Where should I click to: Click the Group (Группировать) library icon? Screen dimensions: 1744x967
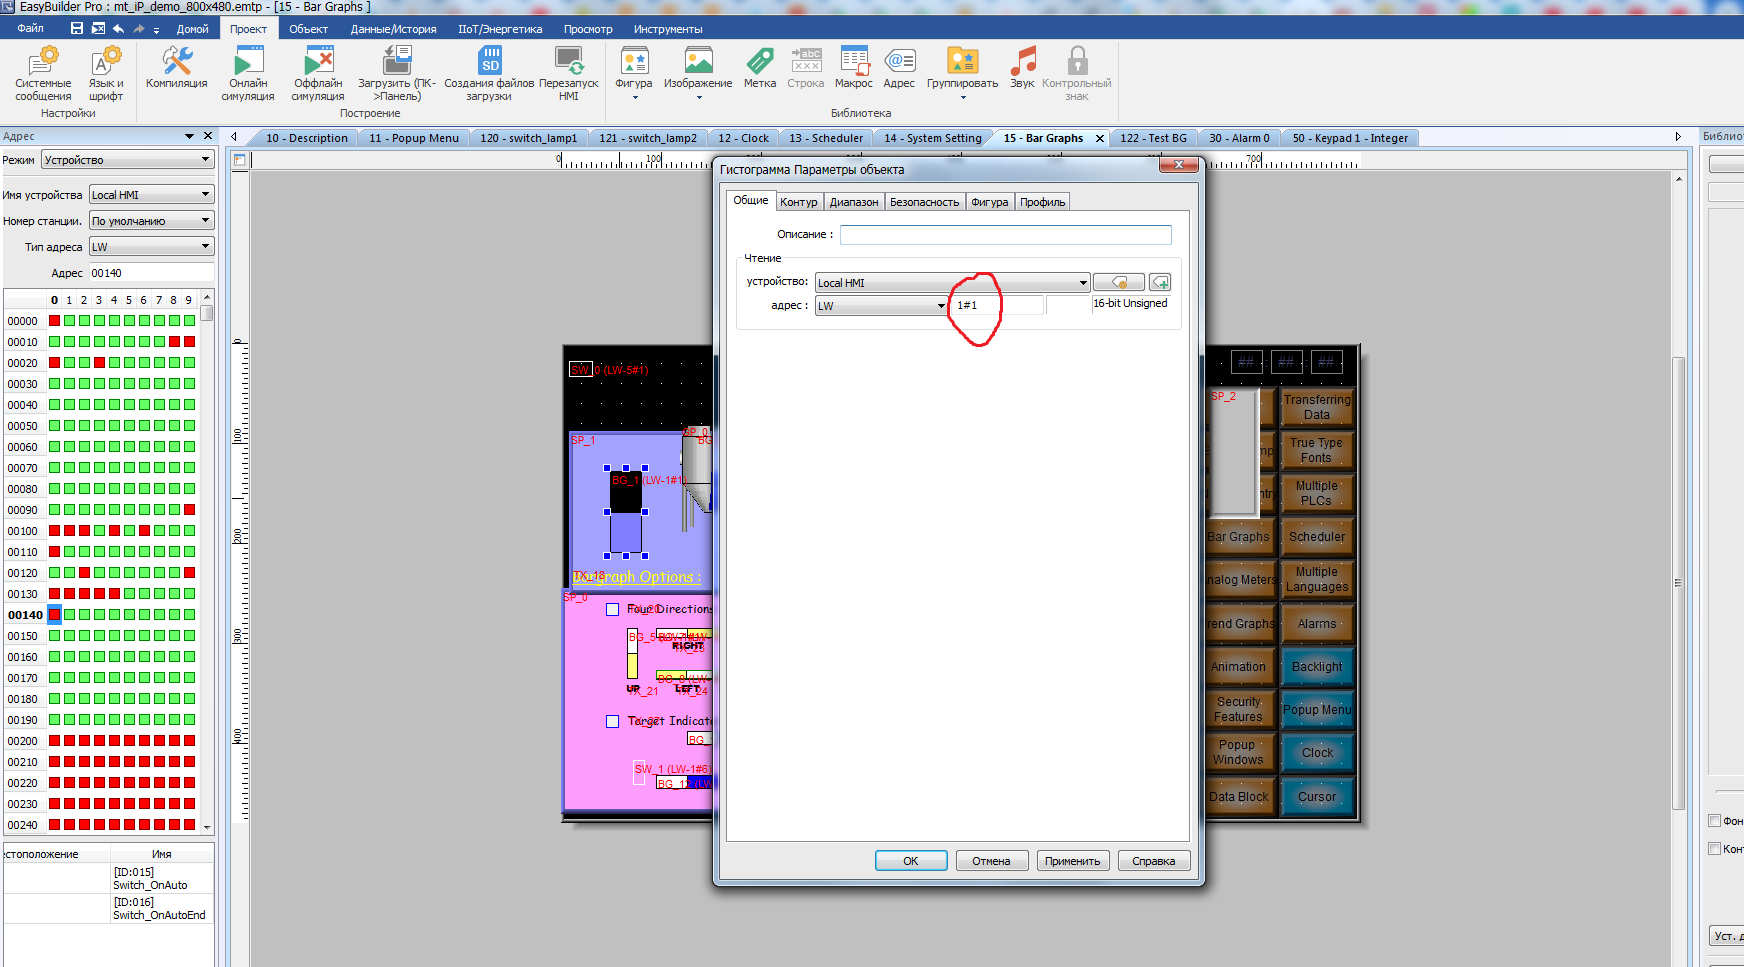point(962,62)
